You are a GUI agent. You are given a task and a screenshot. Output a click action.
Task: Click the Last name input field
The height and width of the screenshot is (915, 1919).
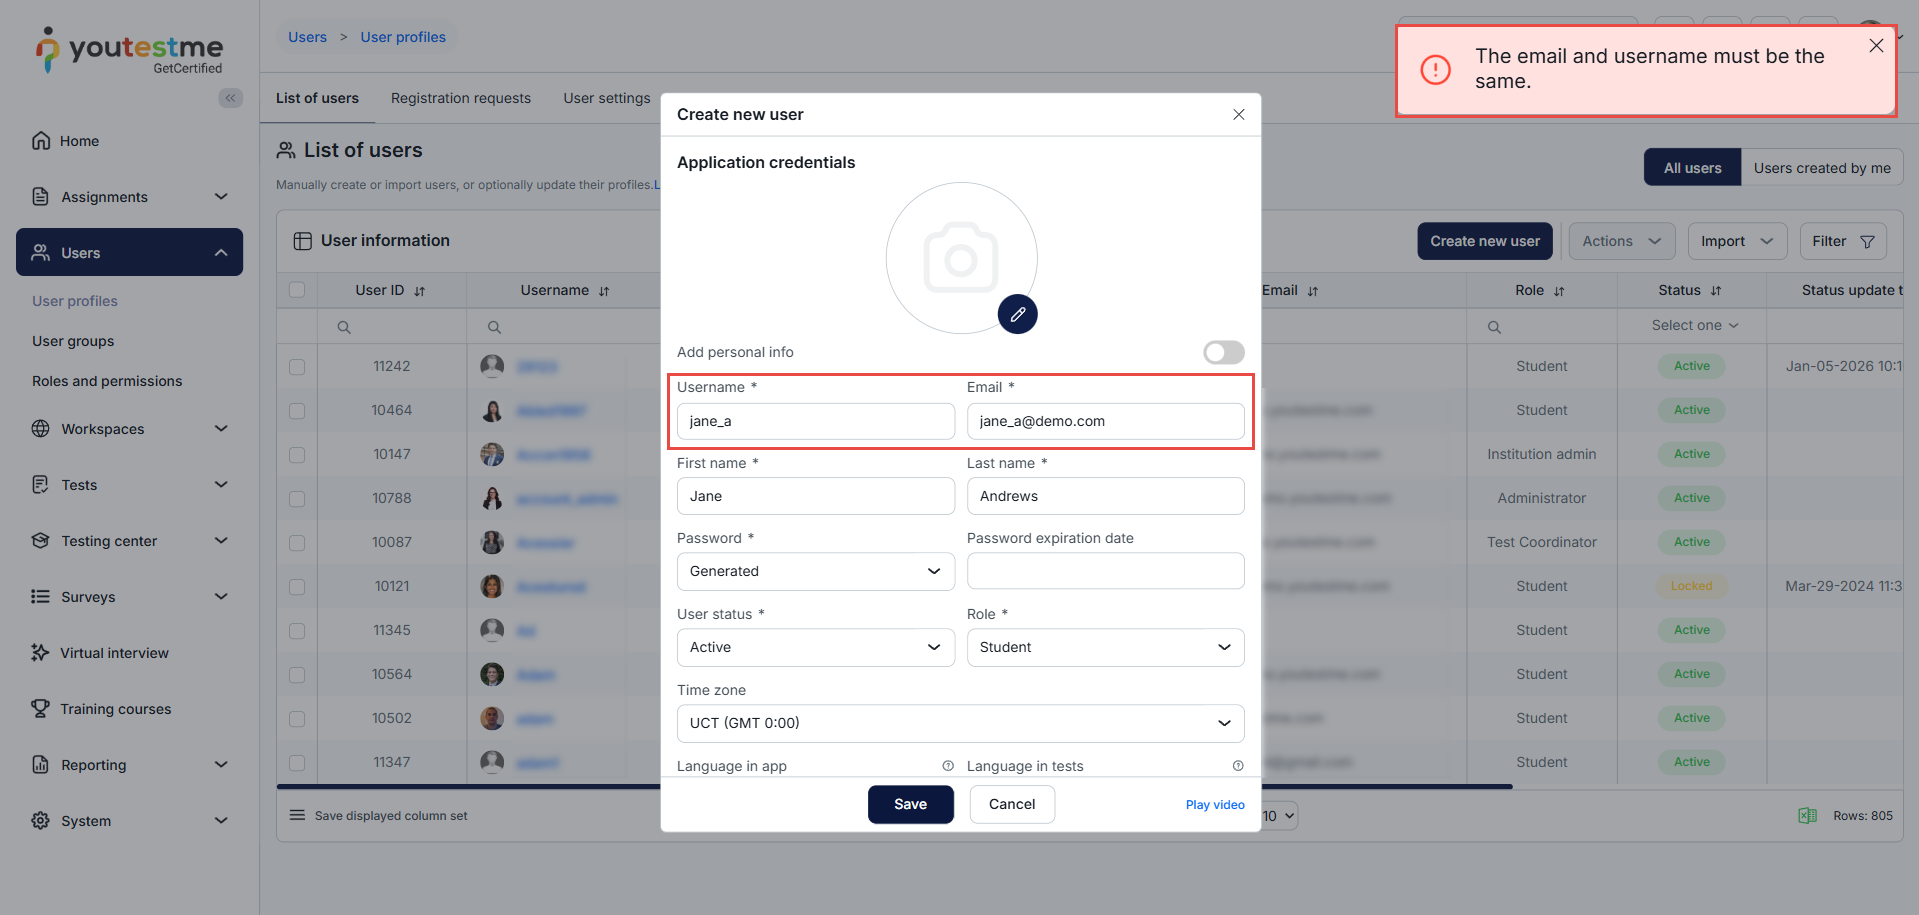pos(1106,497)
